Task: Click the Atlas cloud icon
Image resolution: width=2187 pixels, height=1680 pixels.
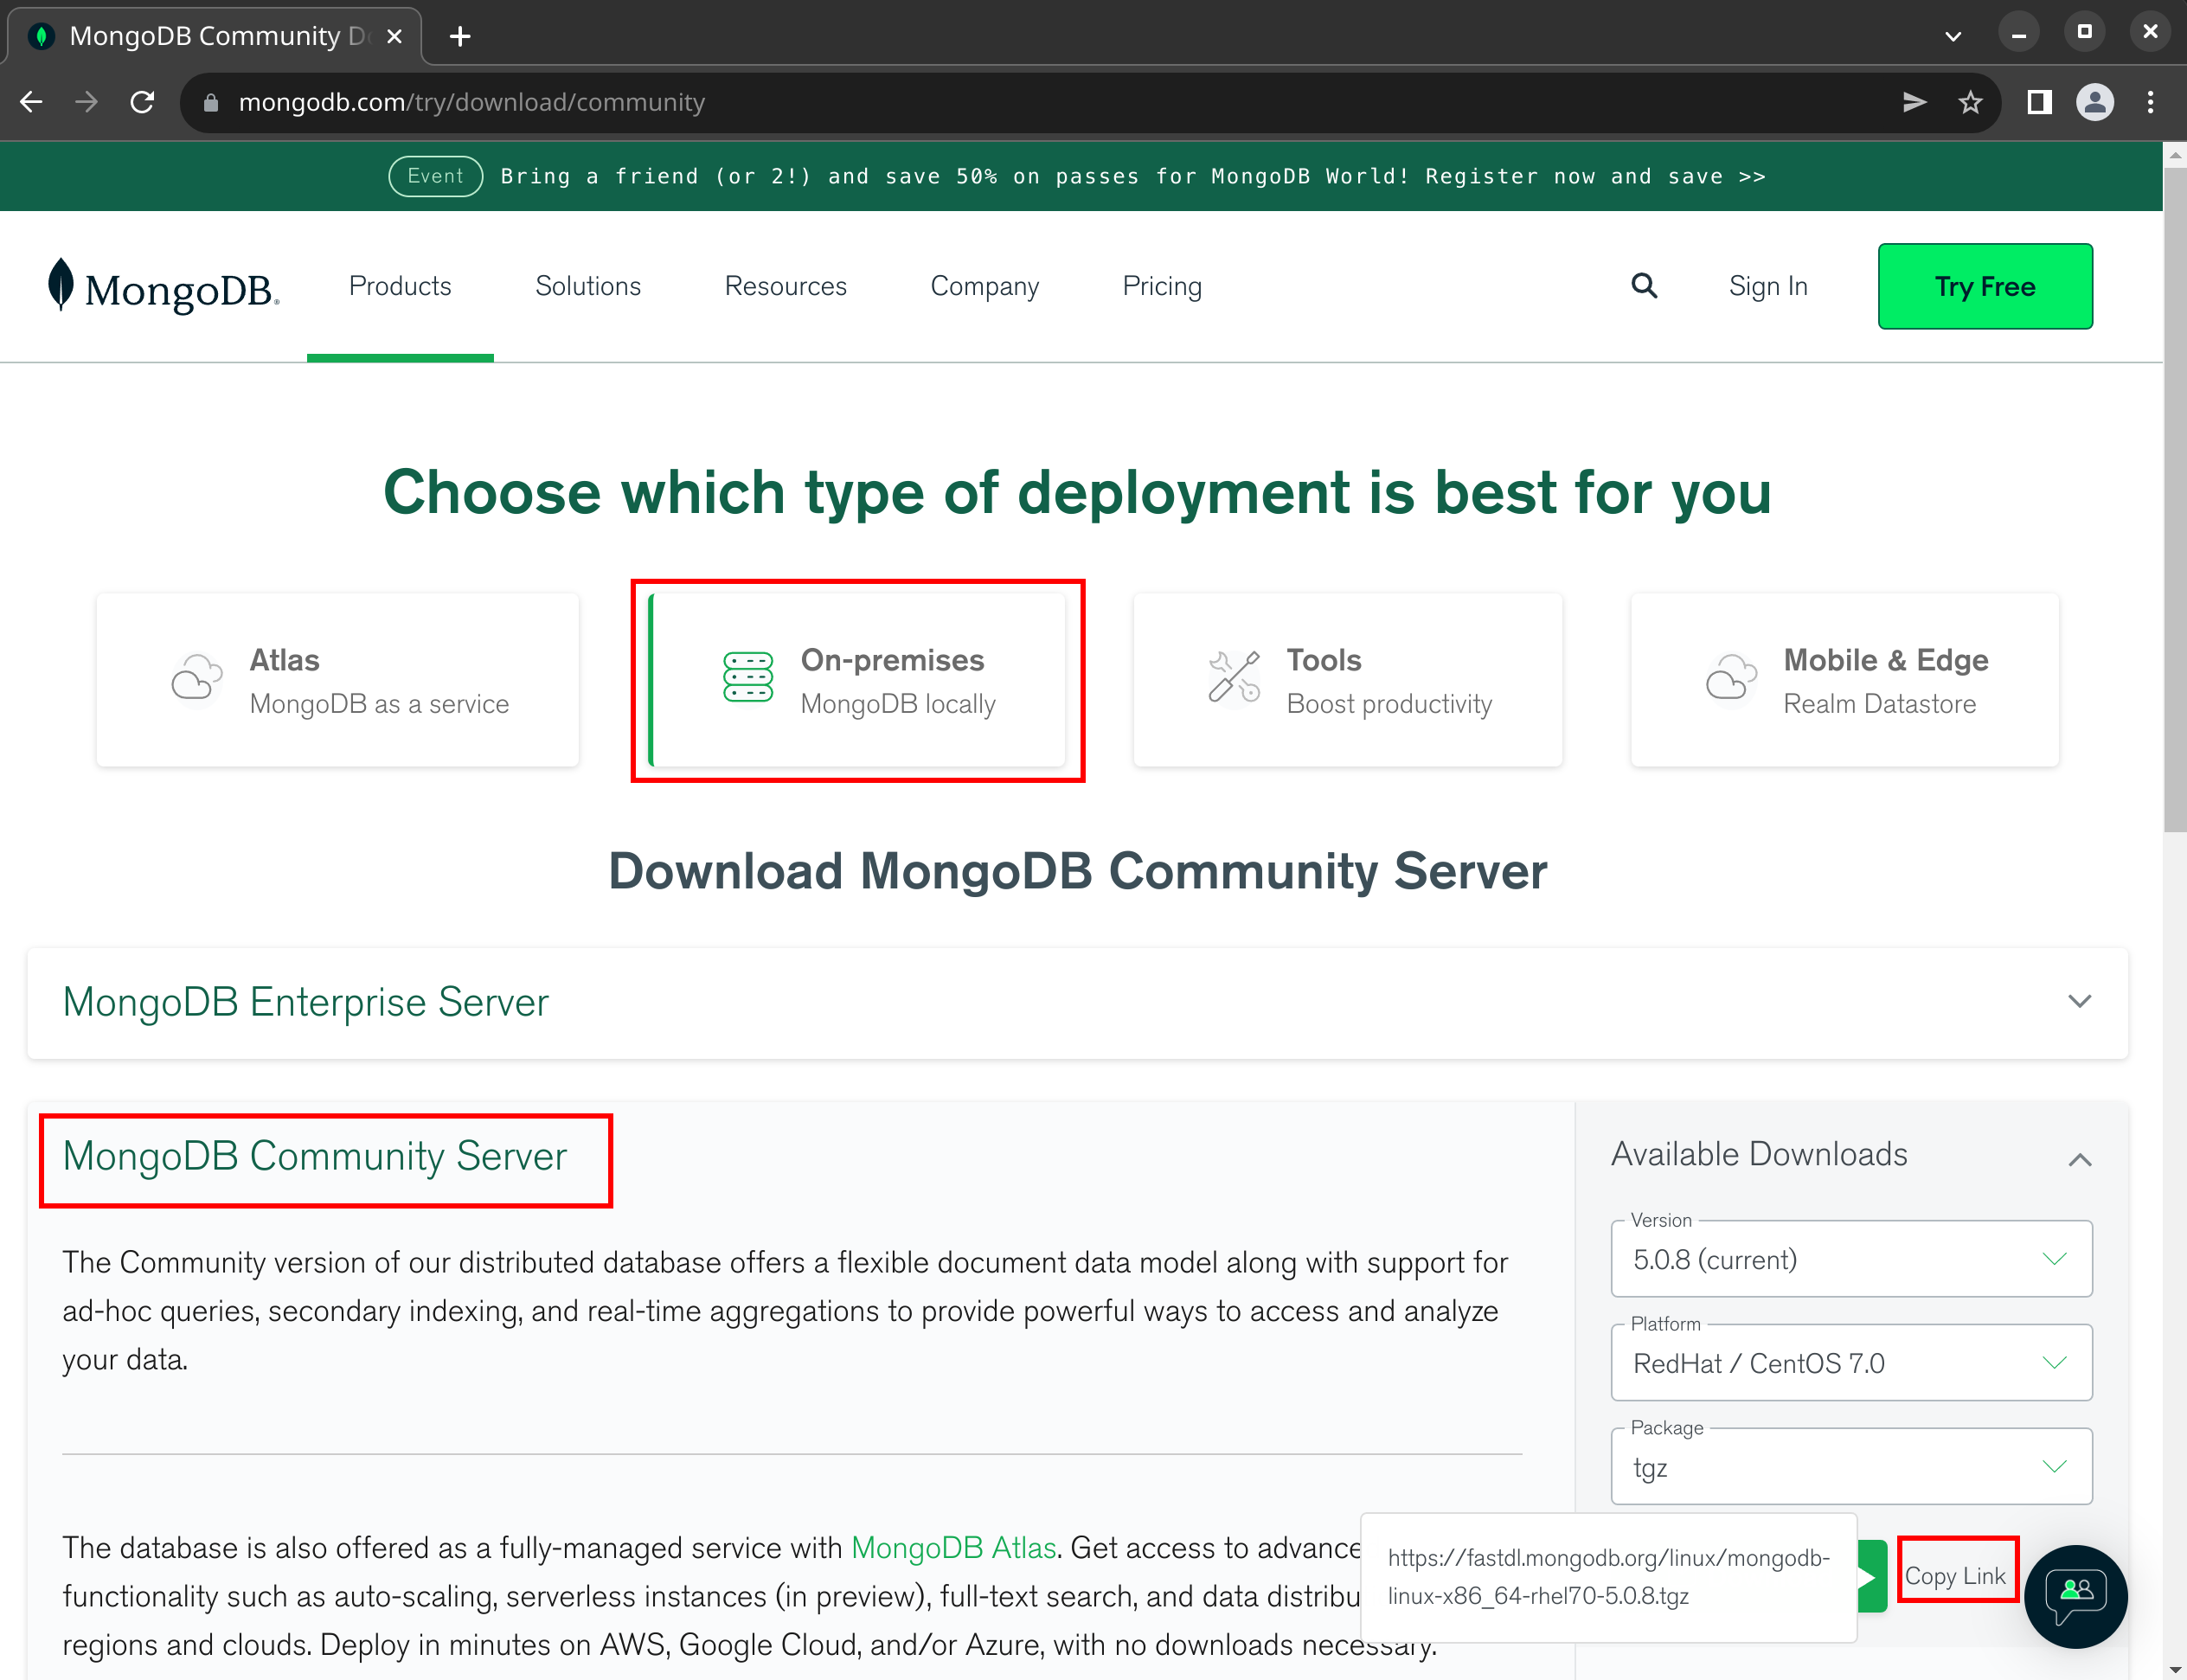Action: click(x=197, y=679)
